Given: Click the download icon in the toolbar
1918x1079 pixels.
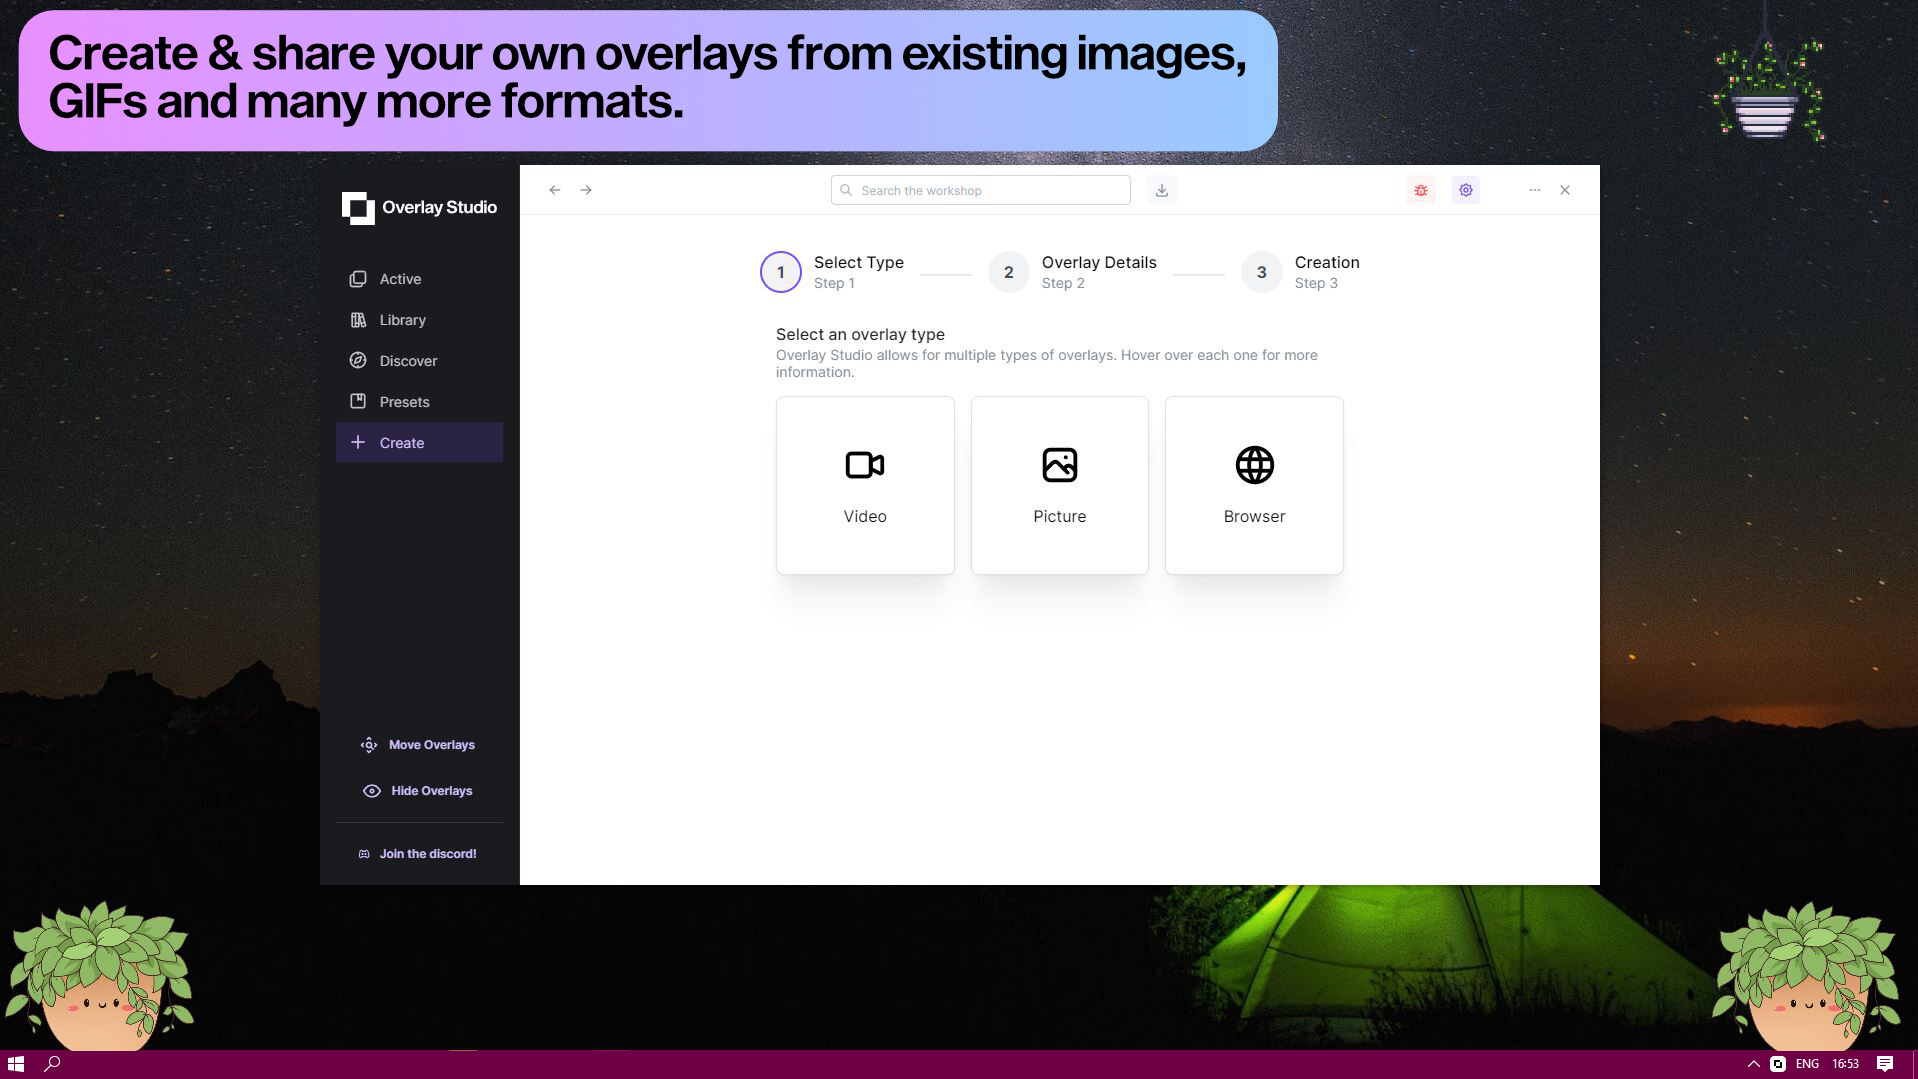Looking at the screenshot, I should coord(1161,189).
